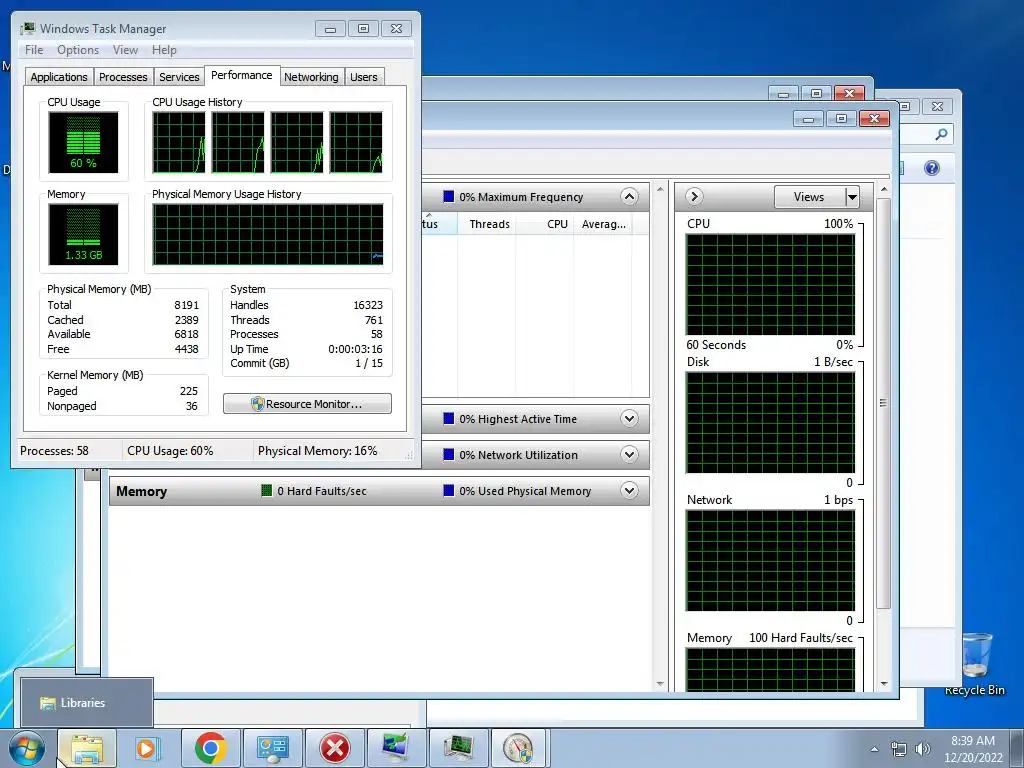Viewport: 1024px width, 768px height.
Task: Click the Physical Memory Usage History graph
Action: (268, 234)
